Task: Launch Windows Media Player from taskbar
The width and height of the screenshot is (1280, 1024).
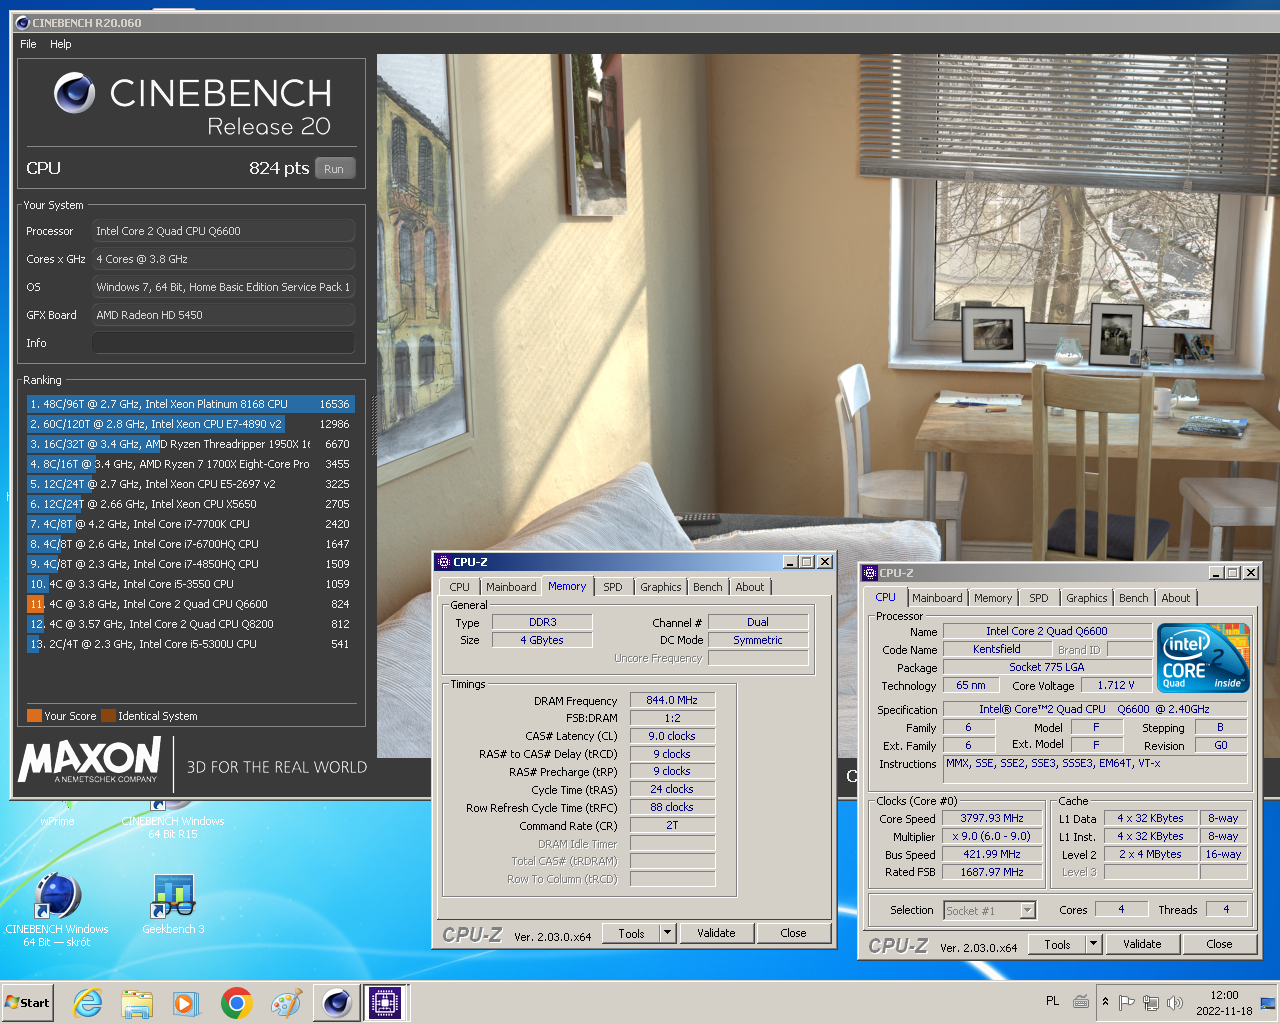Action: (186, 1003)
